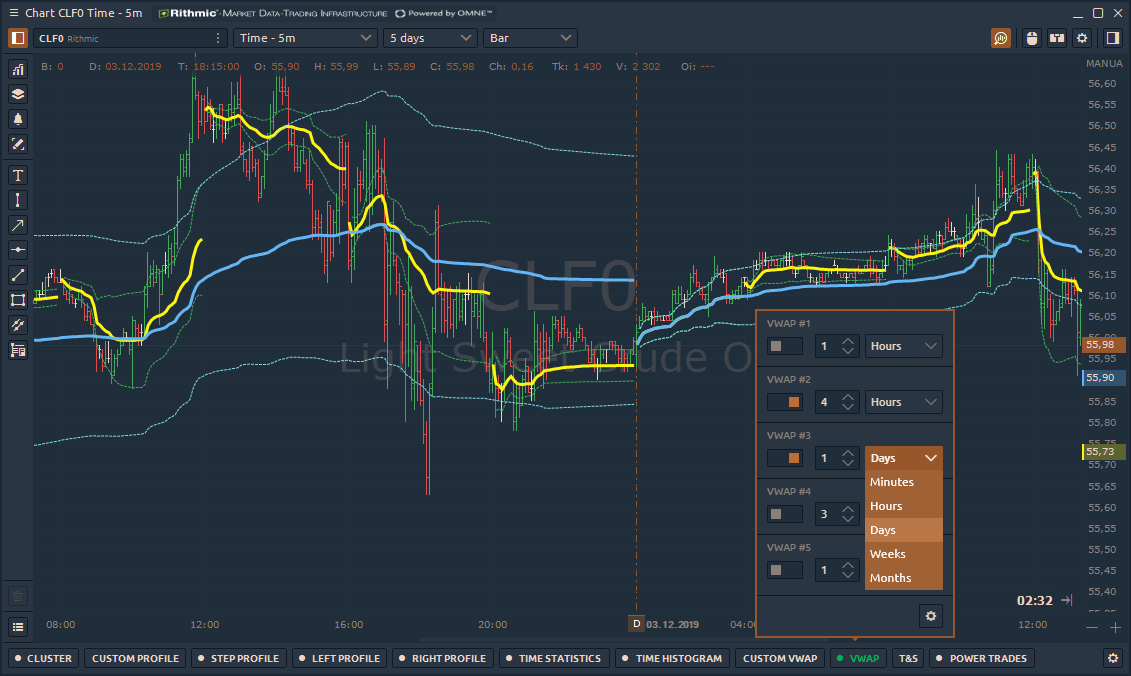Click the CLF0 symbol input field
Screen dimensions: 1131x676
tap(120, 38)
